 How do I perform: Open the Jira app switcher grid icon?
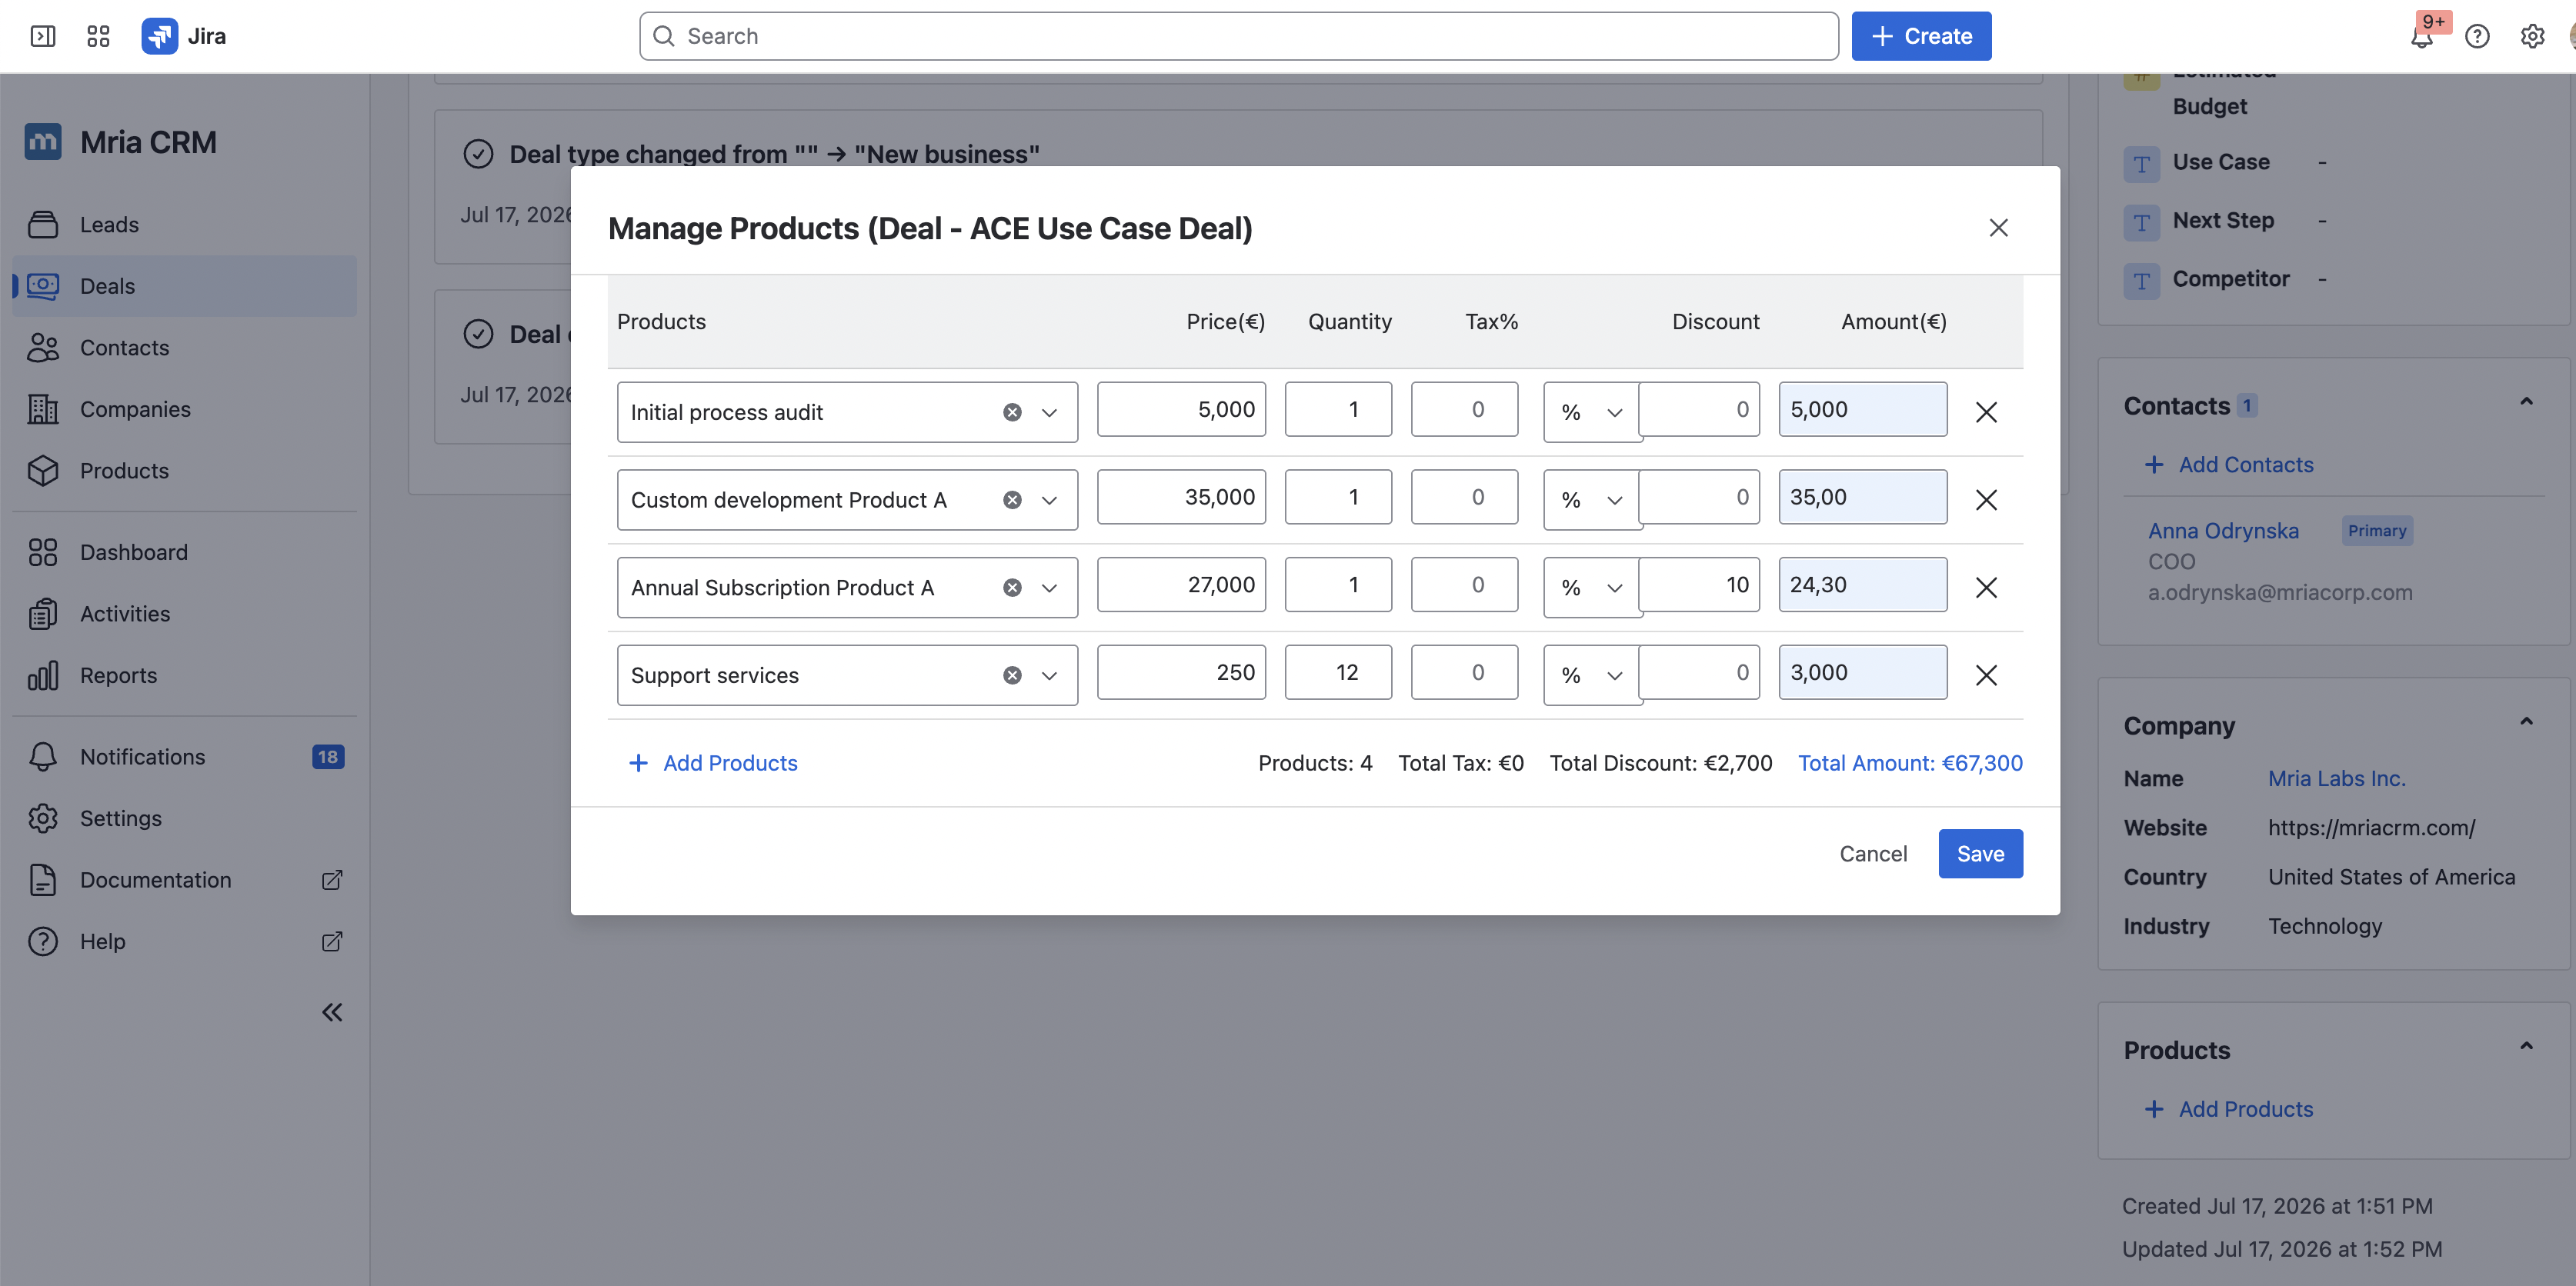tap(98, 36)
